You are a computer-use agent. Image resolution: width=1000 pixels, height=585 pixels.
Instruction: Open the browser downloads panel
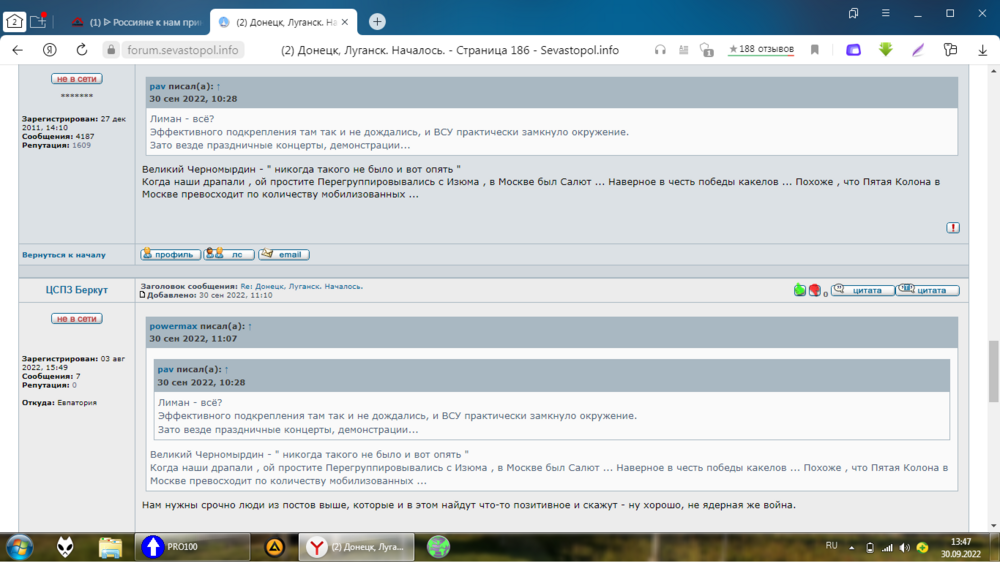coord(983,50)
